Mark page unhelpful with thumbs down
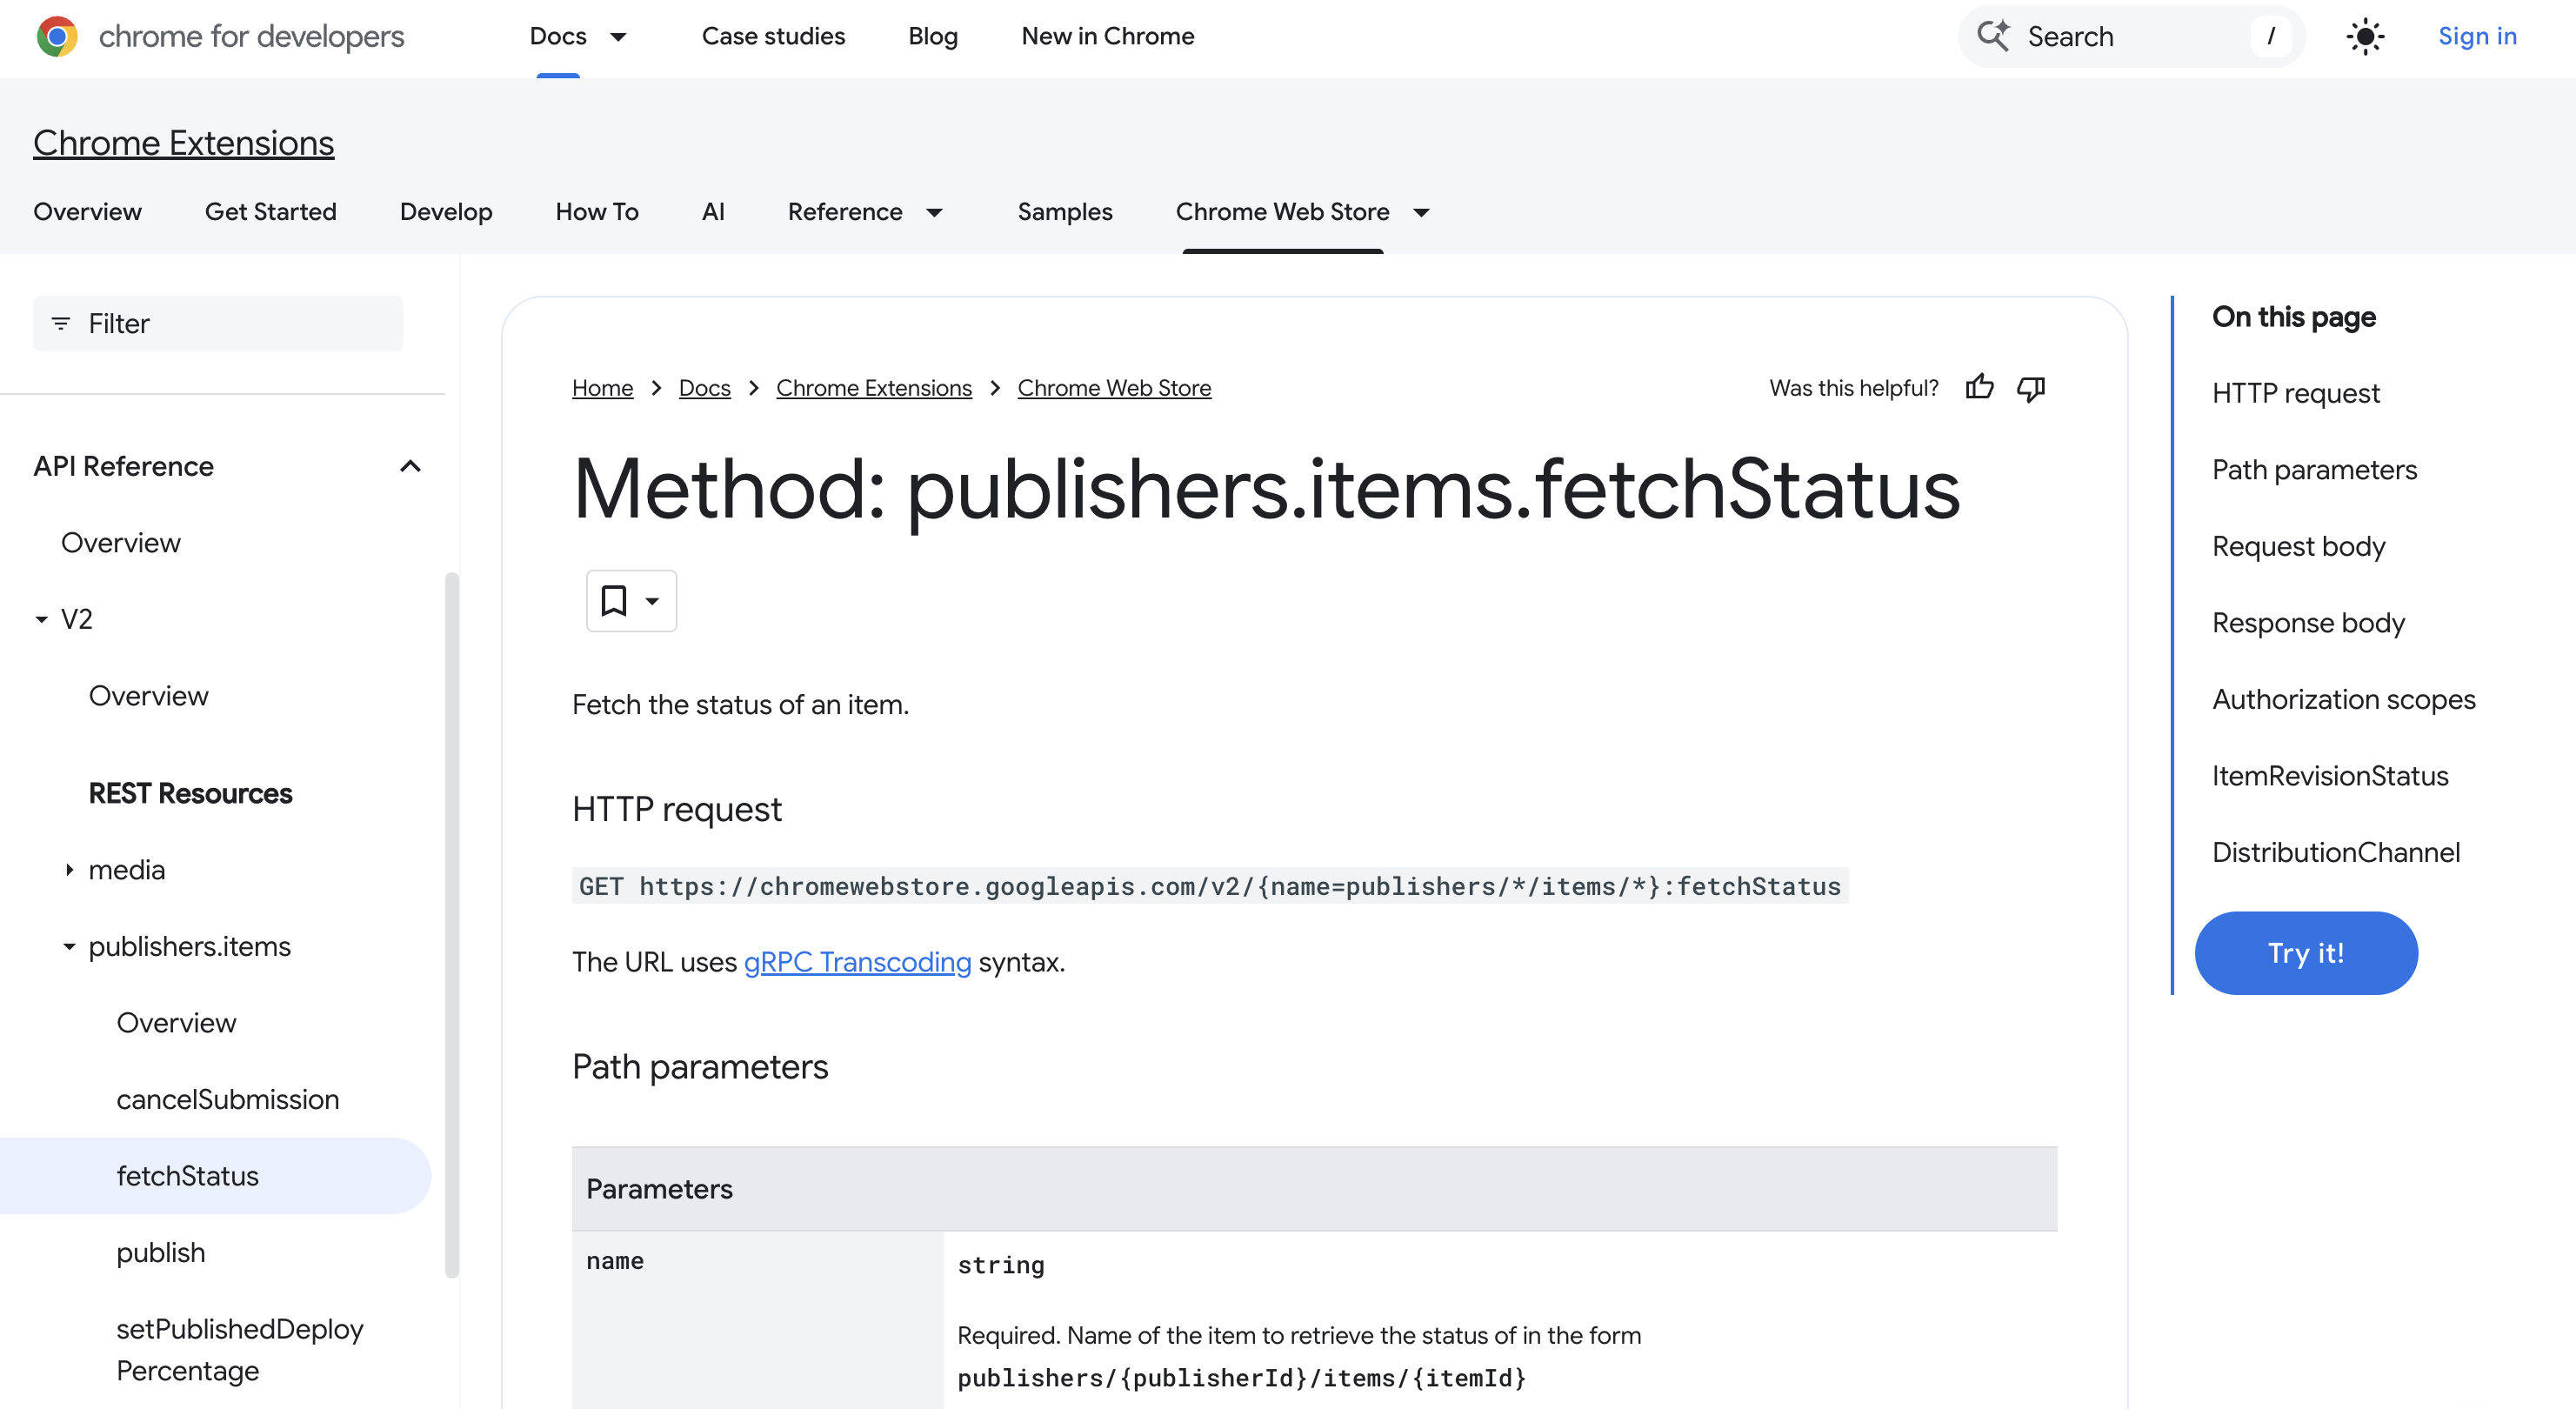This screenshot has height=1409, width=2576. click(x=2031, y=389)
